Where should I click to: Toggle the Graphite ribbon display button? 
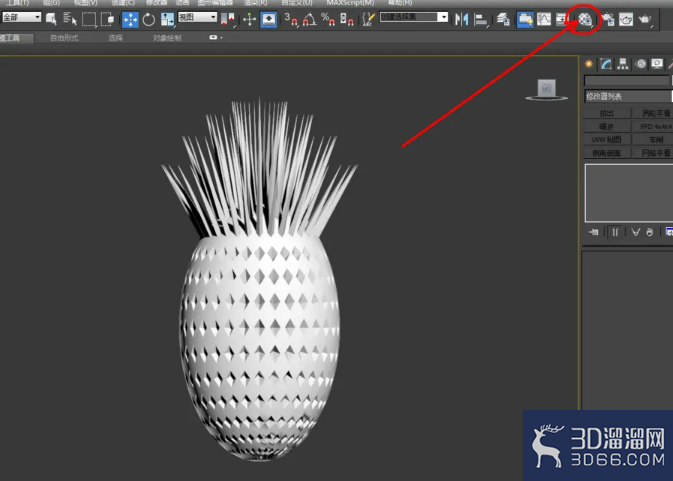[525, 19]
